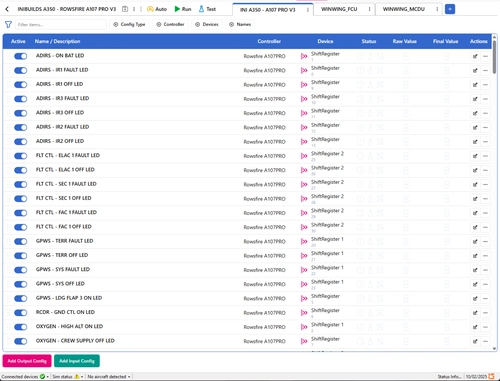Toggle Auto run mode

click(157, 9)
